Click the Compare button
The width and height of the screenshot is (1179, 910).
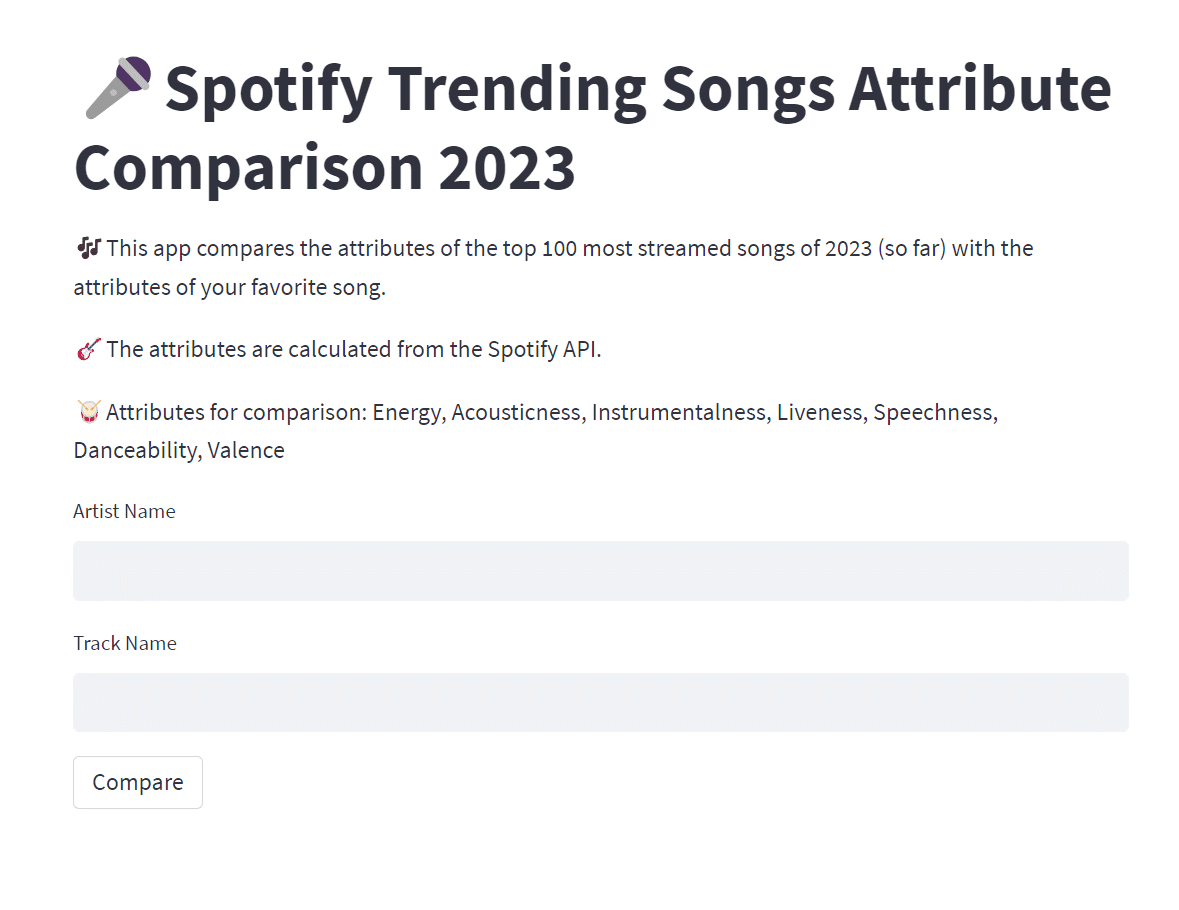click(138, 782)
